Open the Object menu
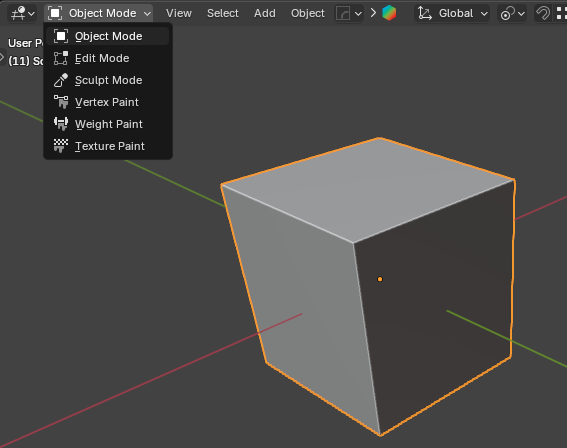Screen dimensions: 567x448 click(308, 13)
